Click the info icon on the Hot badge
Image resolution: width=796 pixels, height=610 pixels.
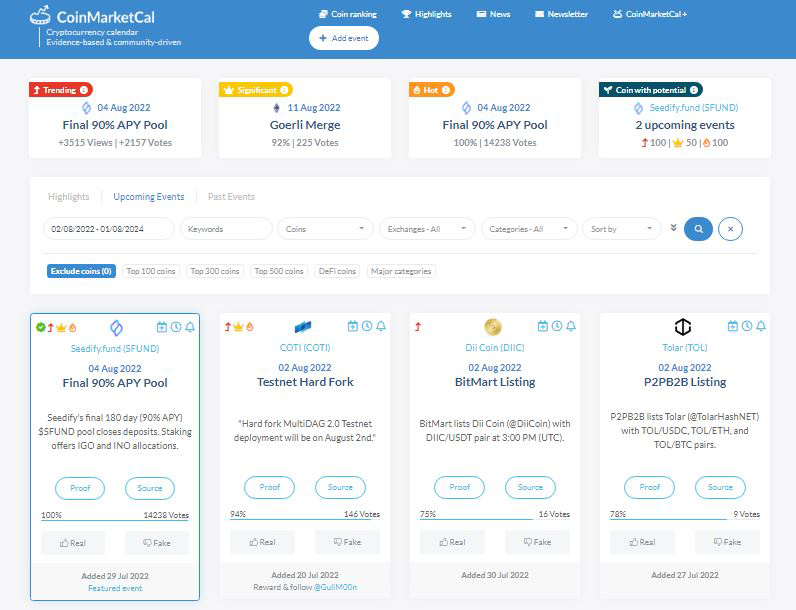click(x=446, y=90)
